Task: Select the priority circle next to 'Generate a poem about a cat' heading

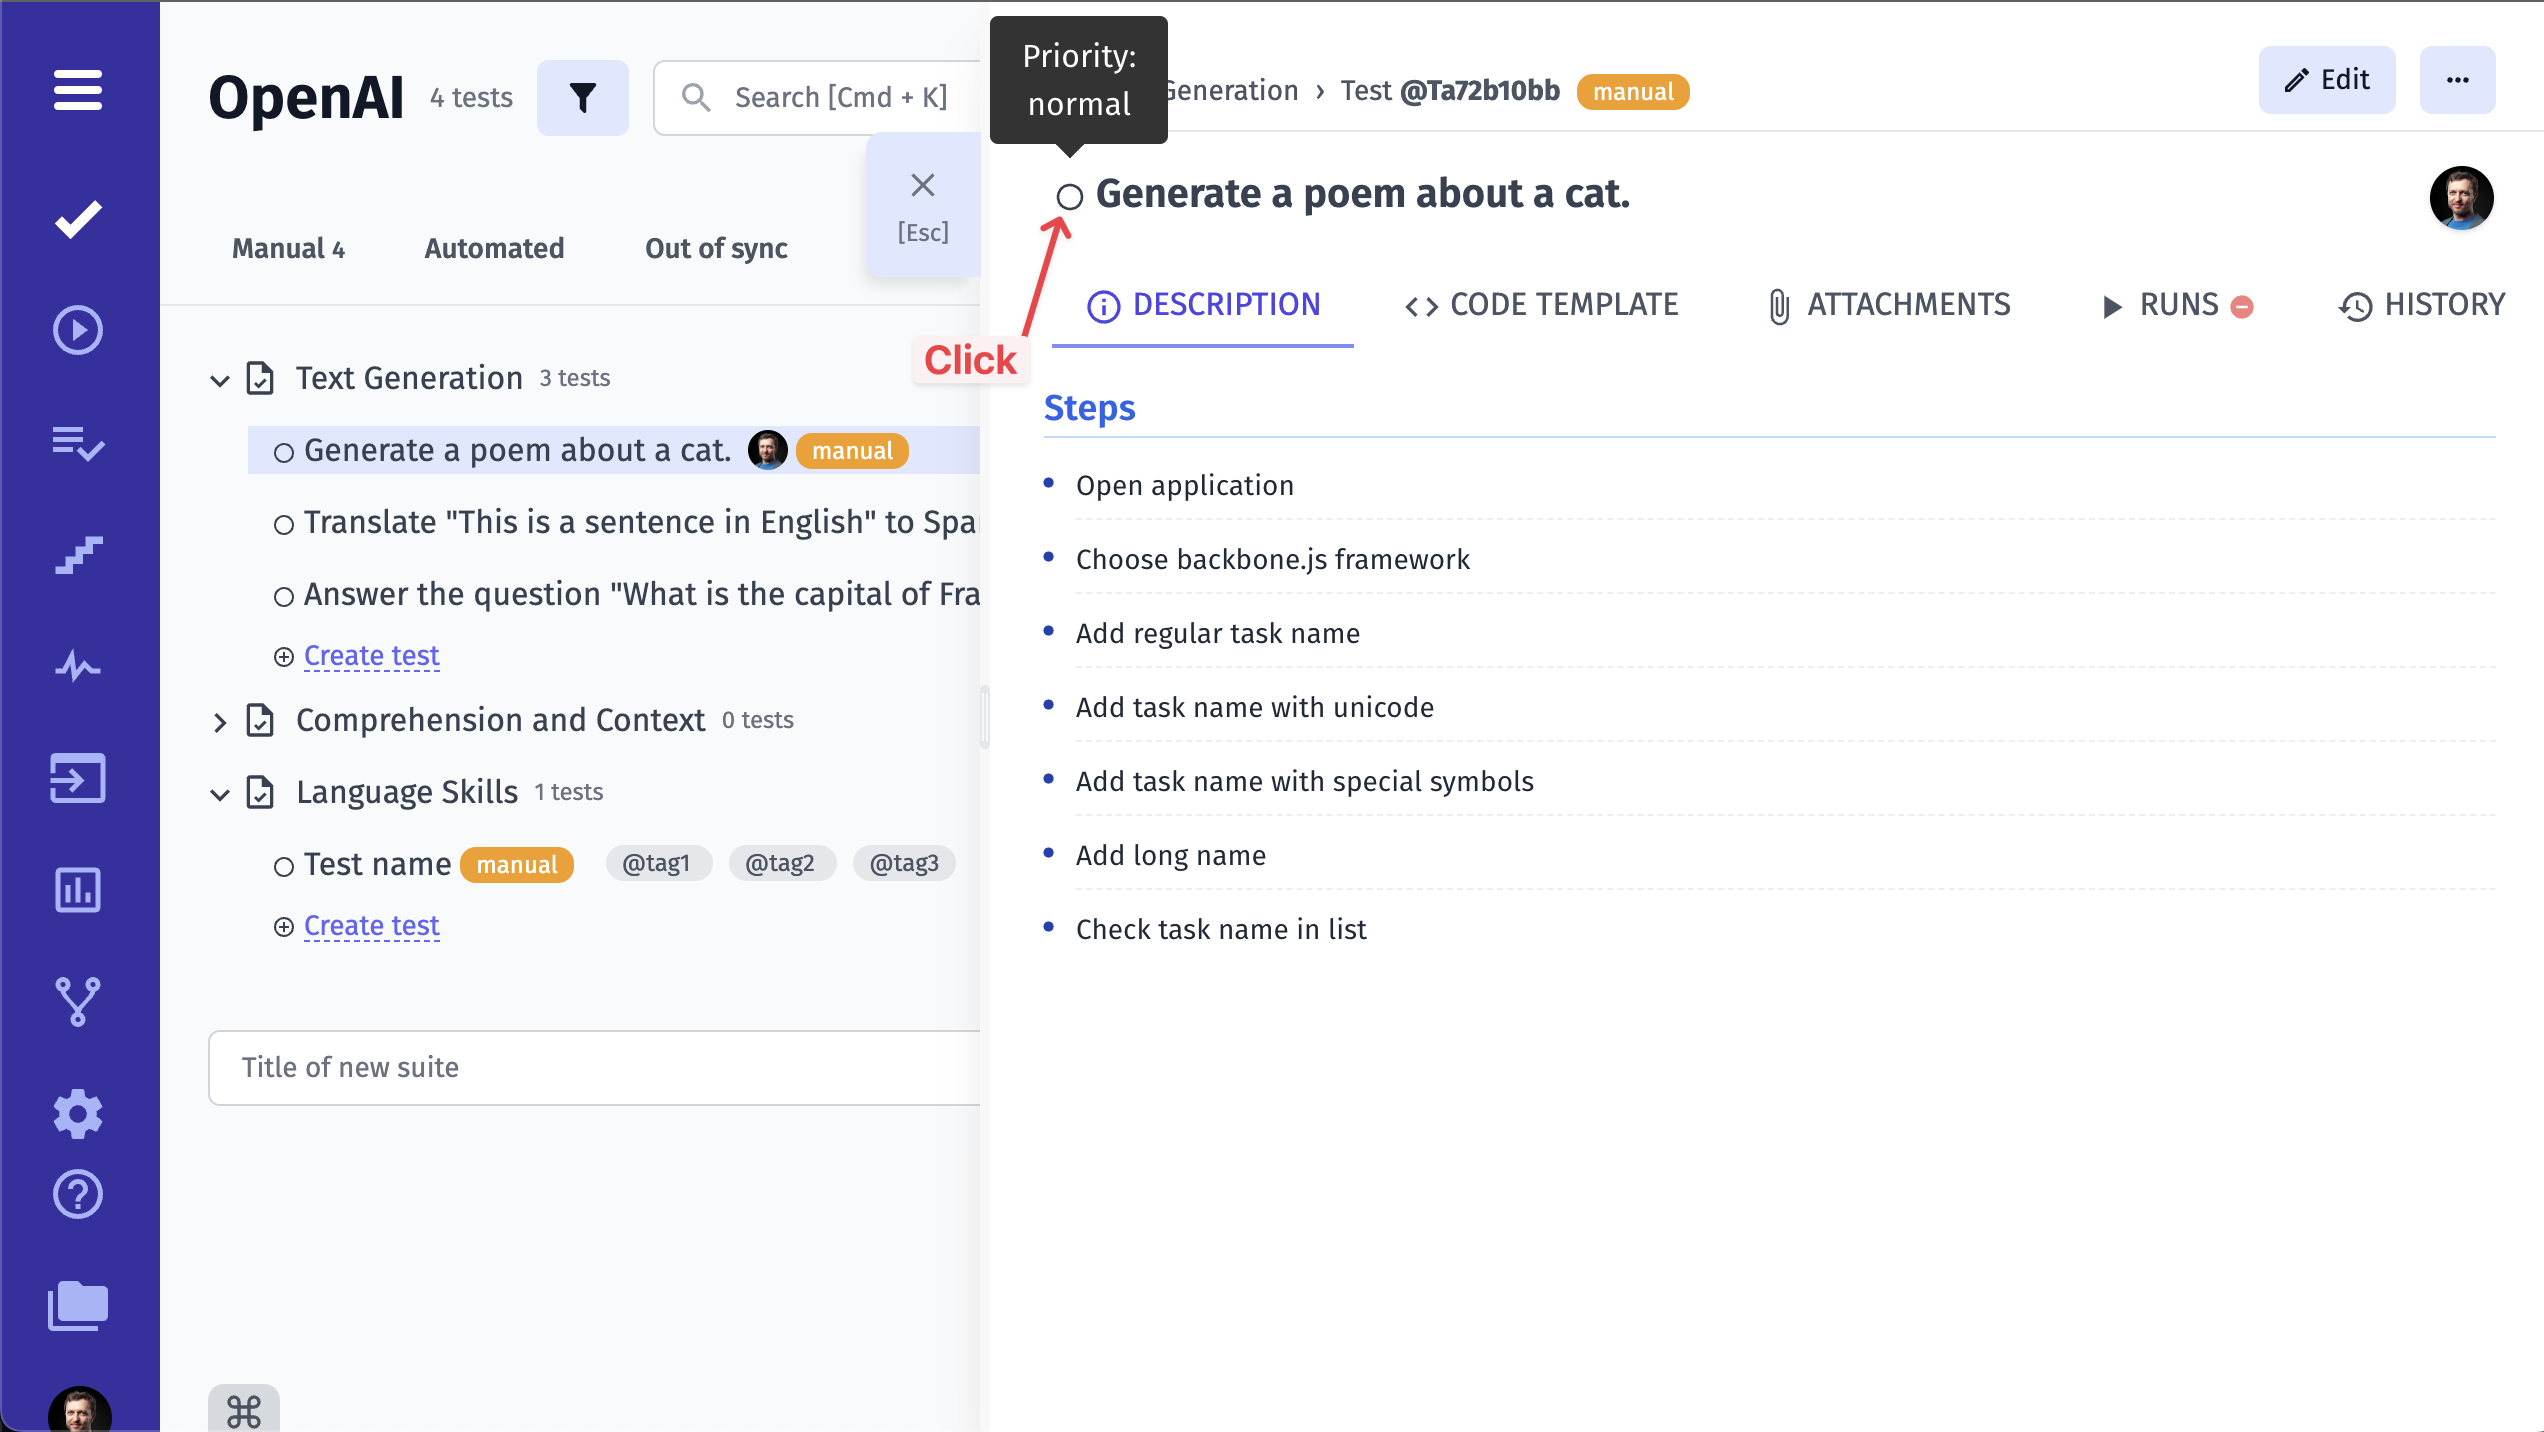Action: [x=1069, y=197]
